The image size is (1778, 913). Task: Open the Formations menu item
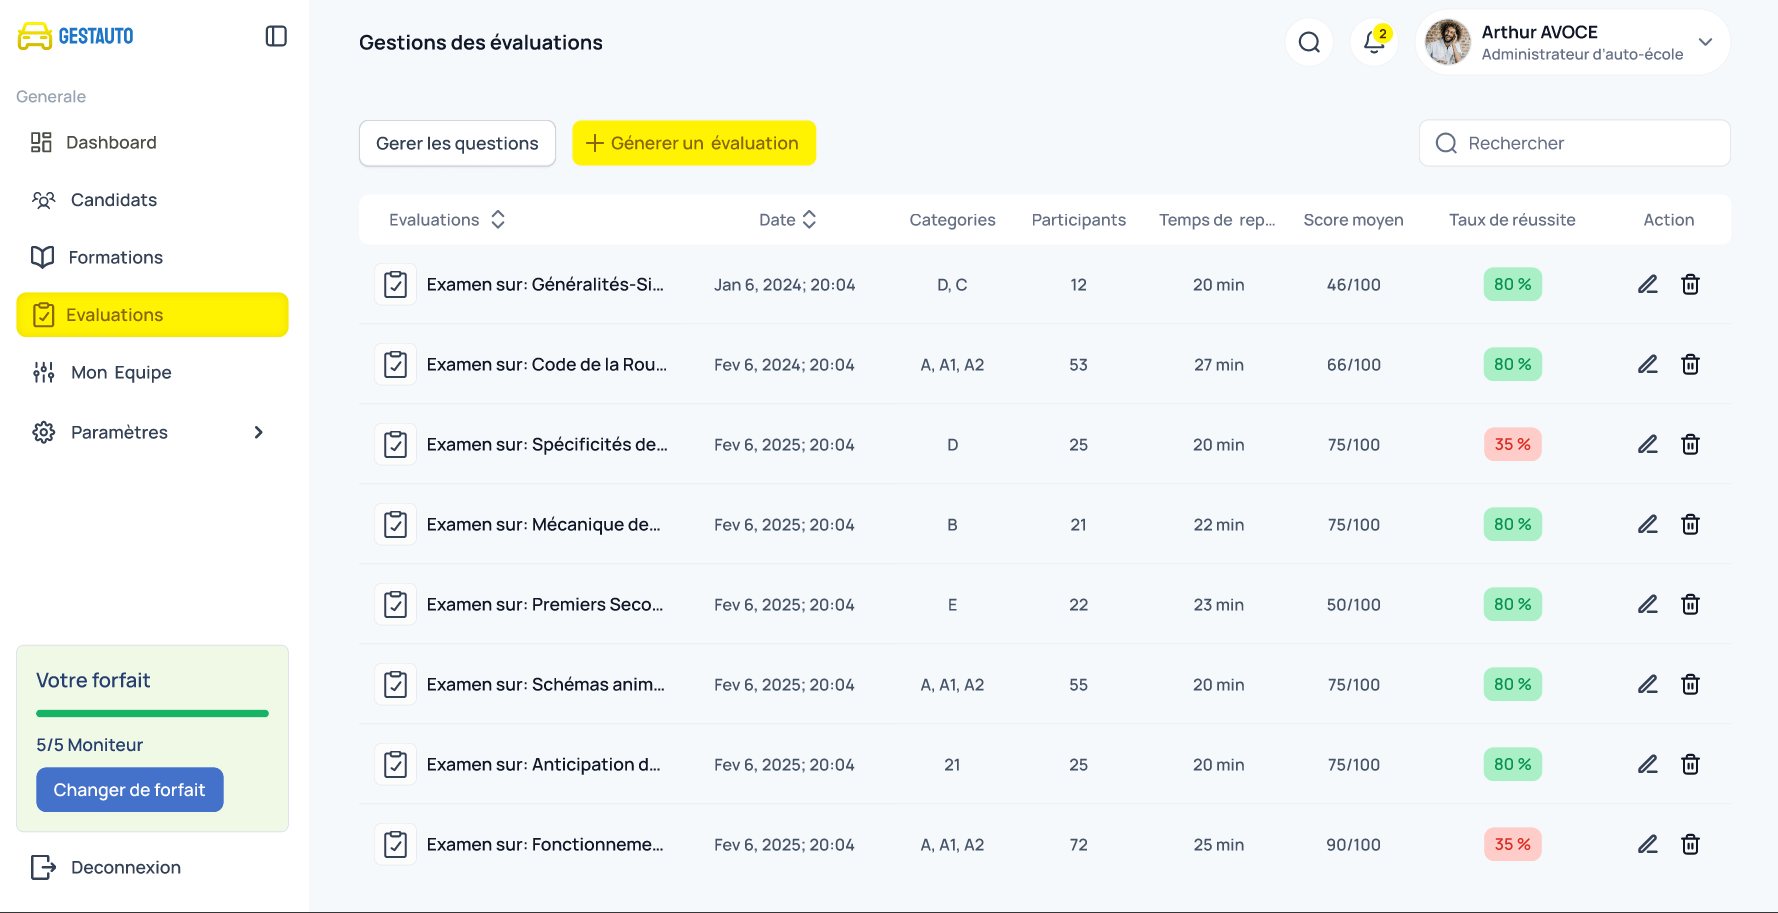(x=115, y=257)
